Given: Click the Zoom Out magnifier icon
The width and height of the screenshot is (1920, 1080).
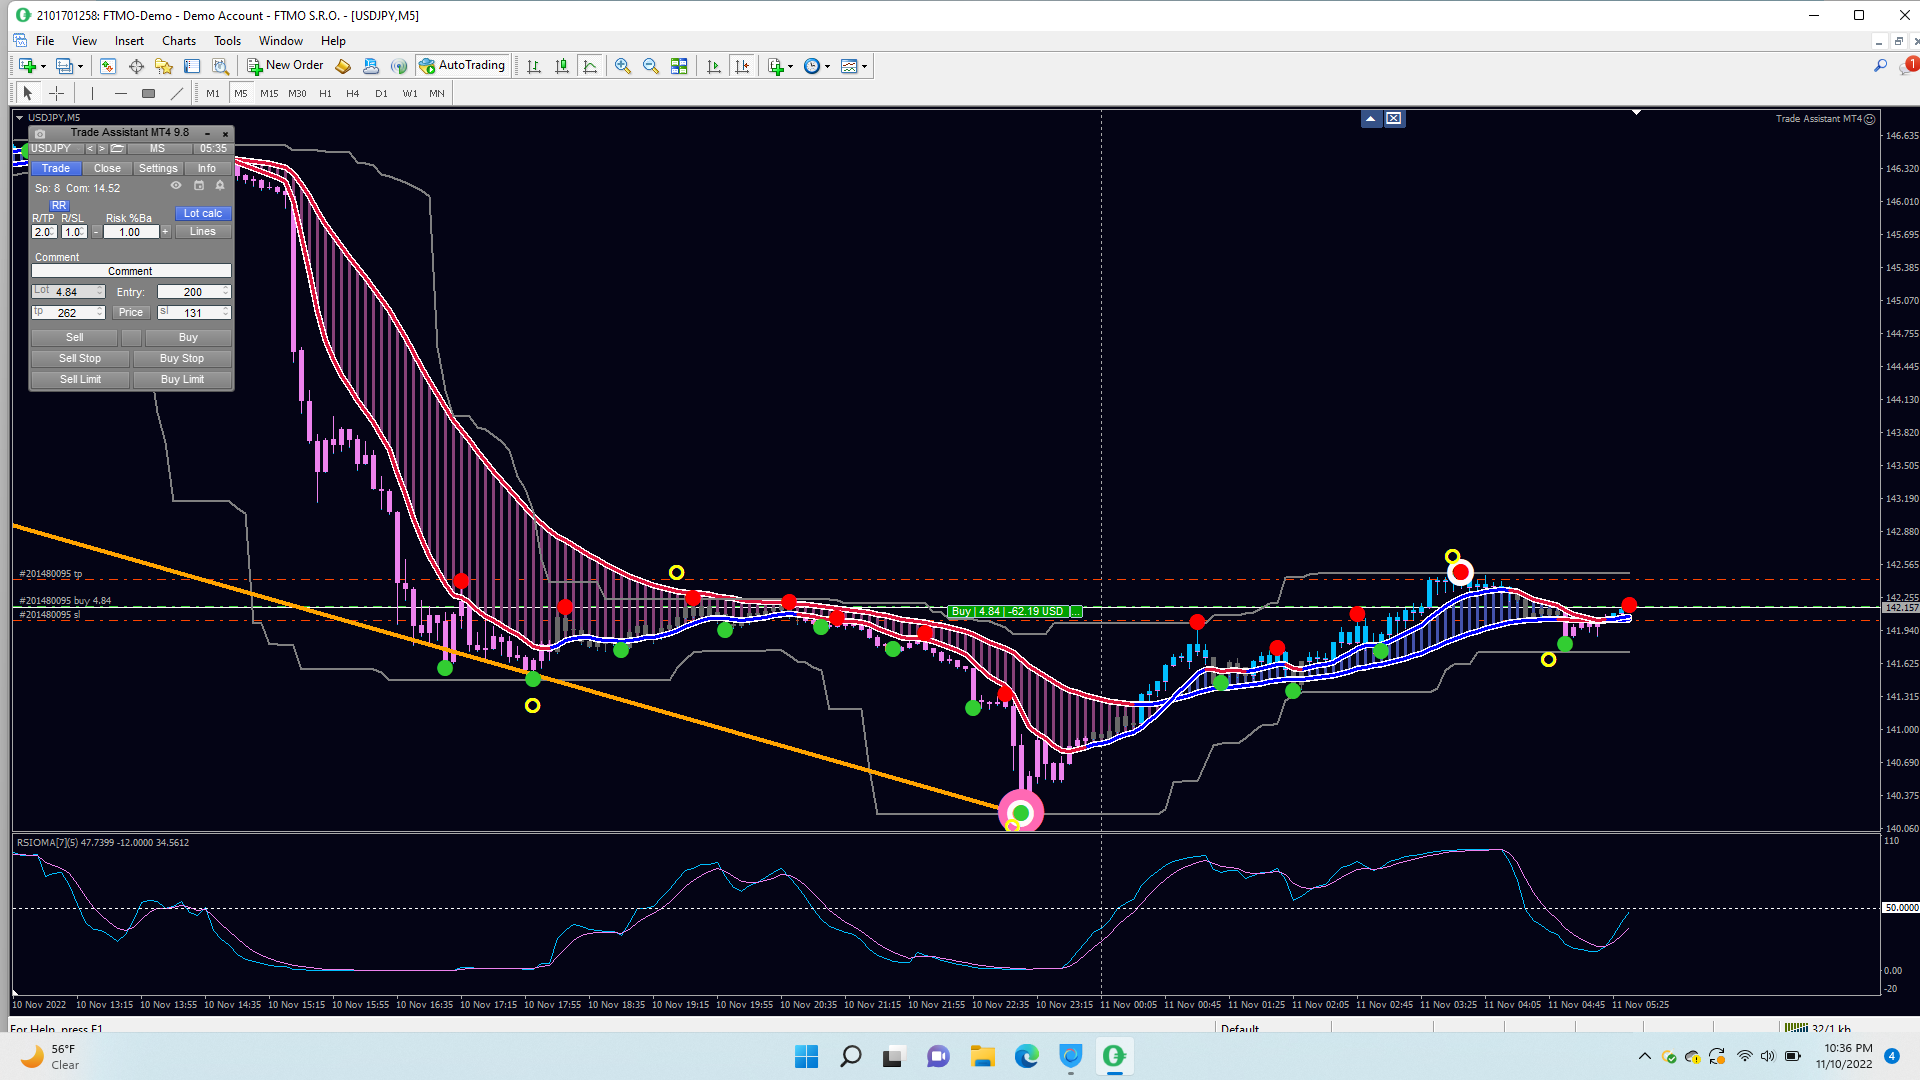Looking at the screenshot, I should click(650, 66).
